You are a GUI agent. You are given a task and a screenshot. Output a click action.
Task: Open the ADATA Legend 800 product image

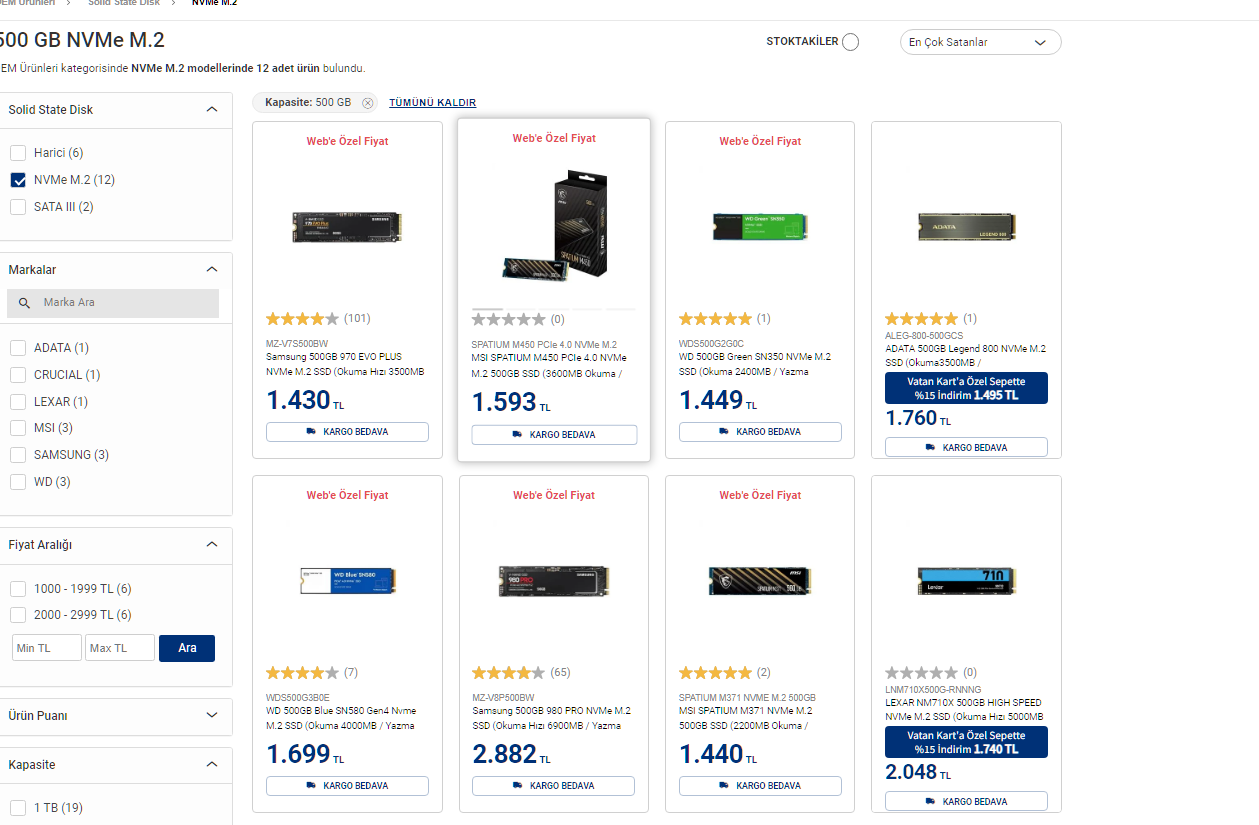pos(966,227)
